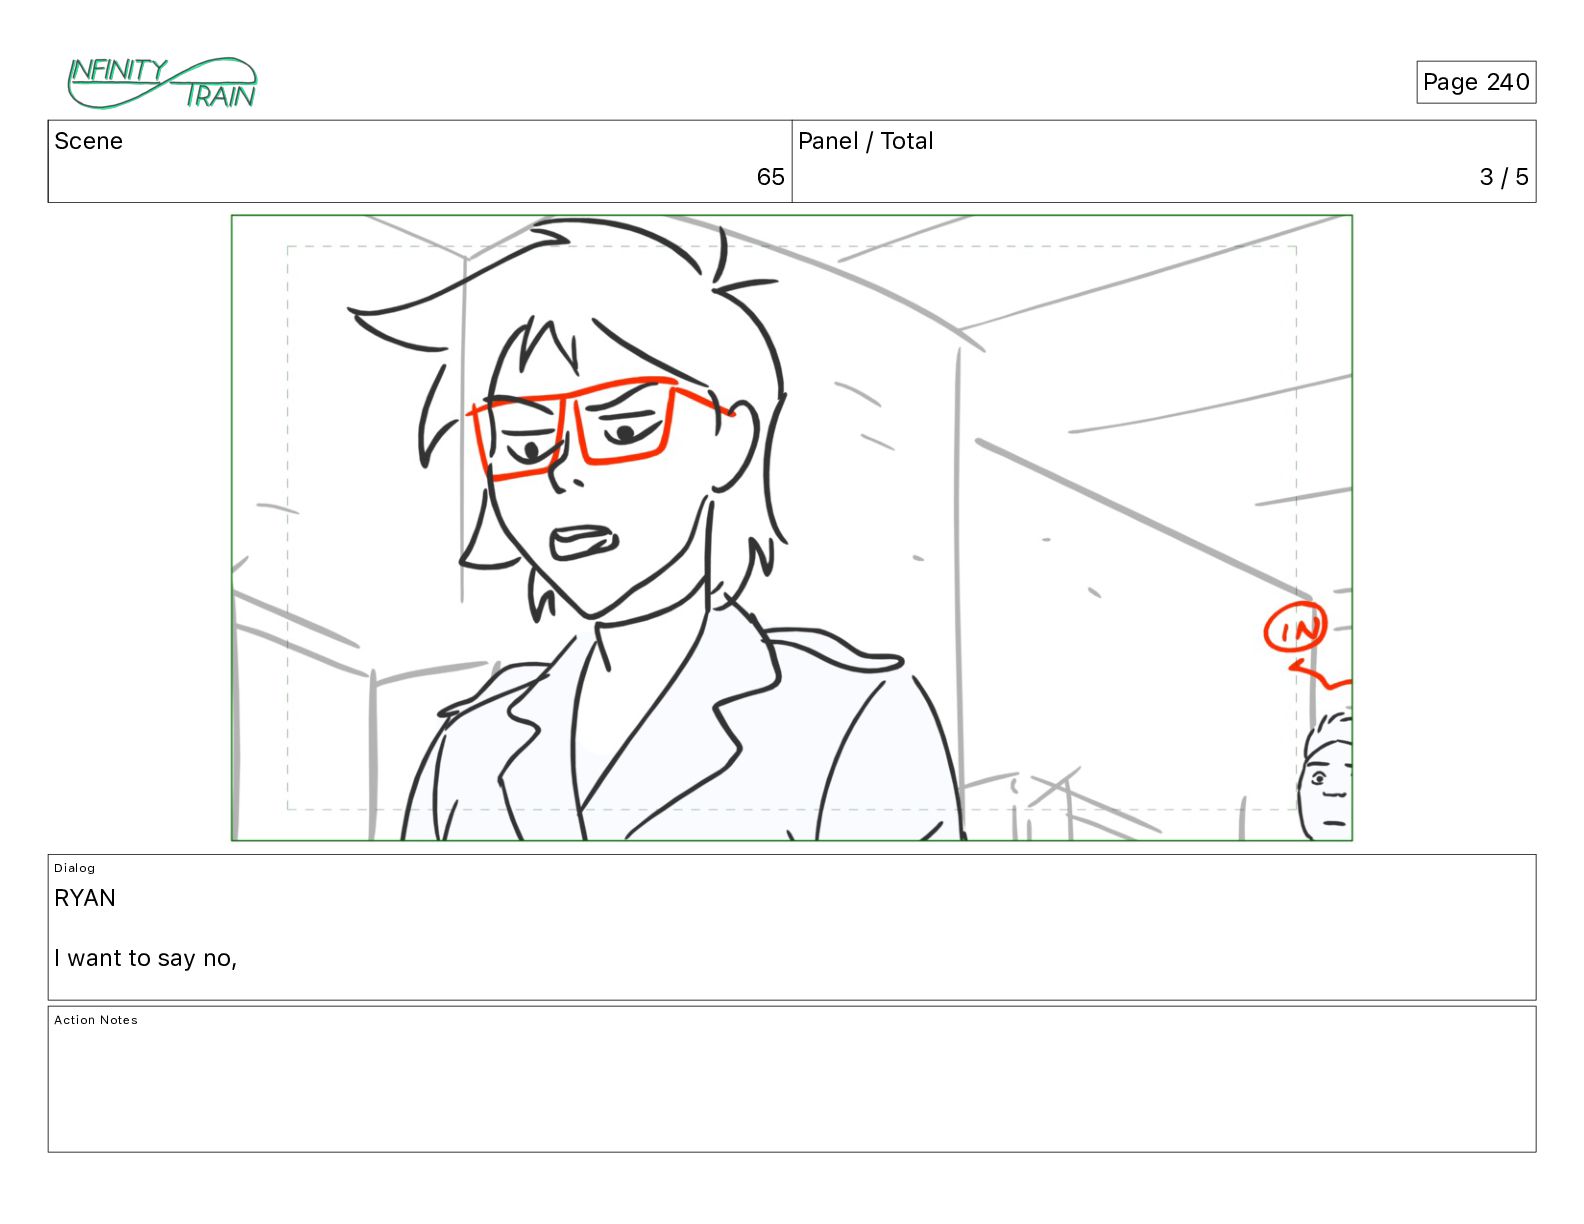Click the 'Action Notes' label

click(96, 1020)
